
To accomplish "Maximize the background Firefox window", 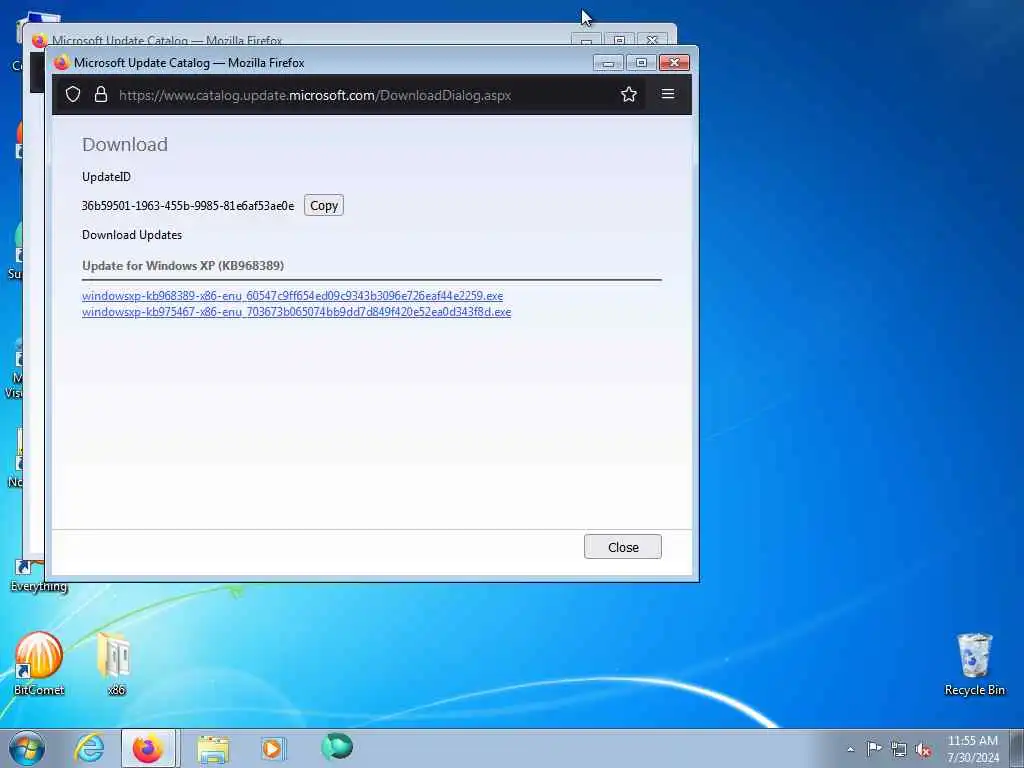I will click(619, 40).
